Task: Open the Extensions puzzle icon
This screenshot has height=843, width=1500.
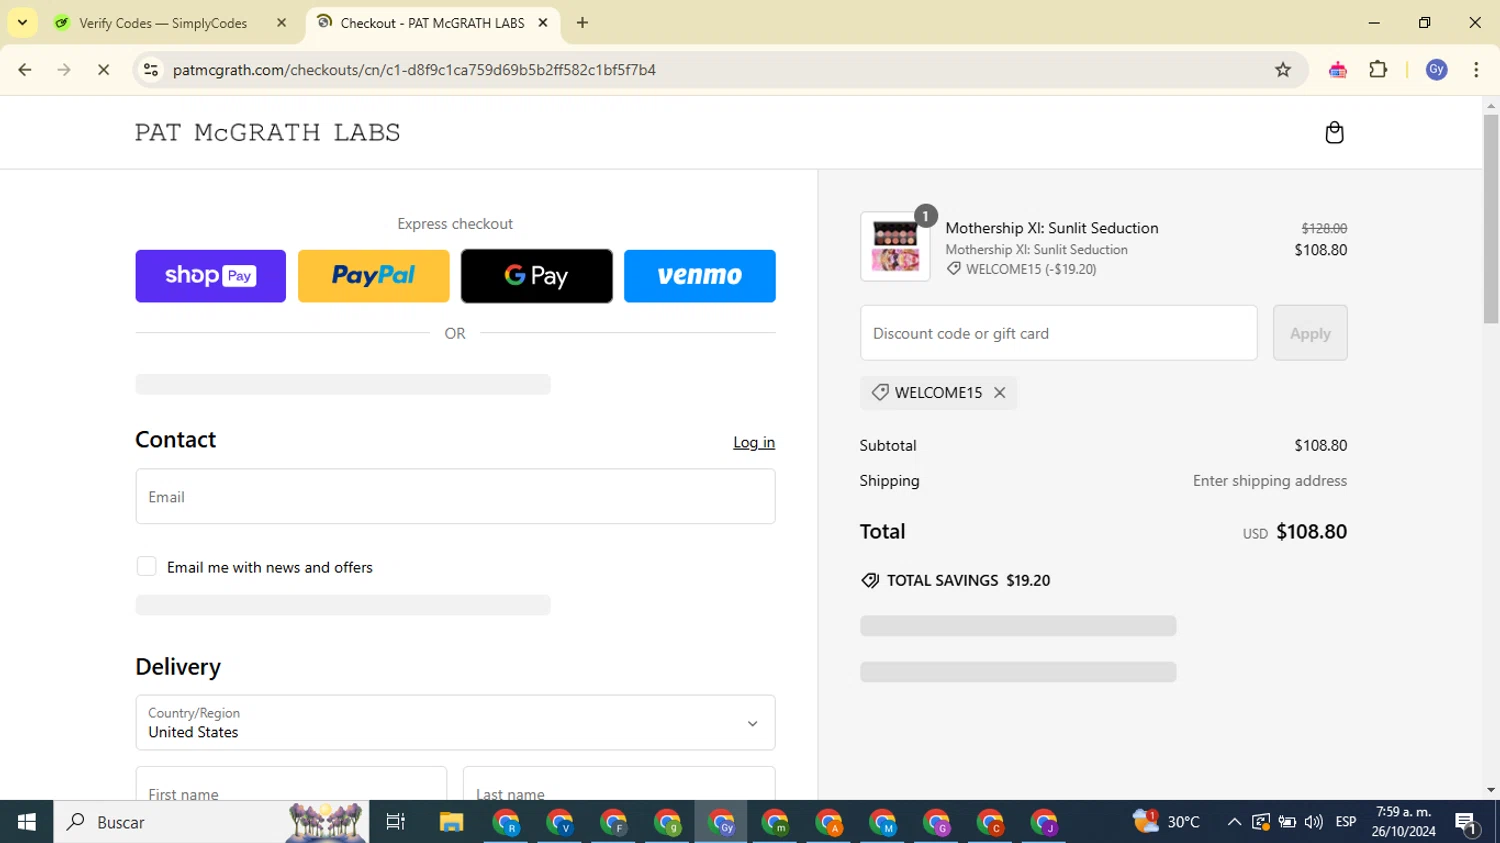Action: coord(1378,70)
